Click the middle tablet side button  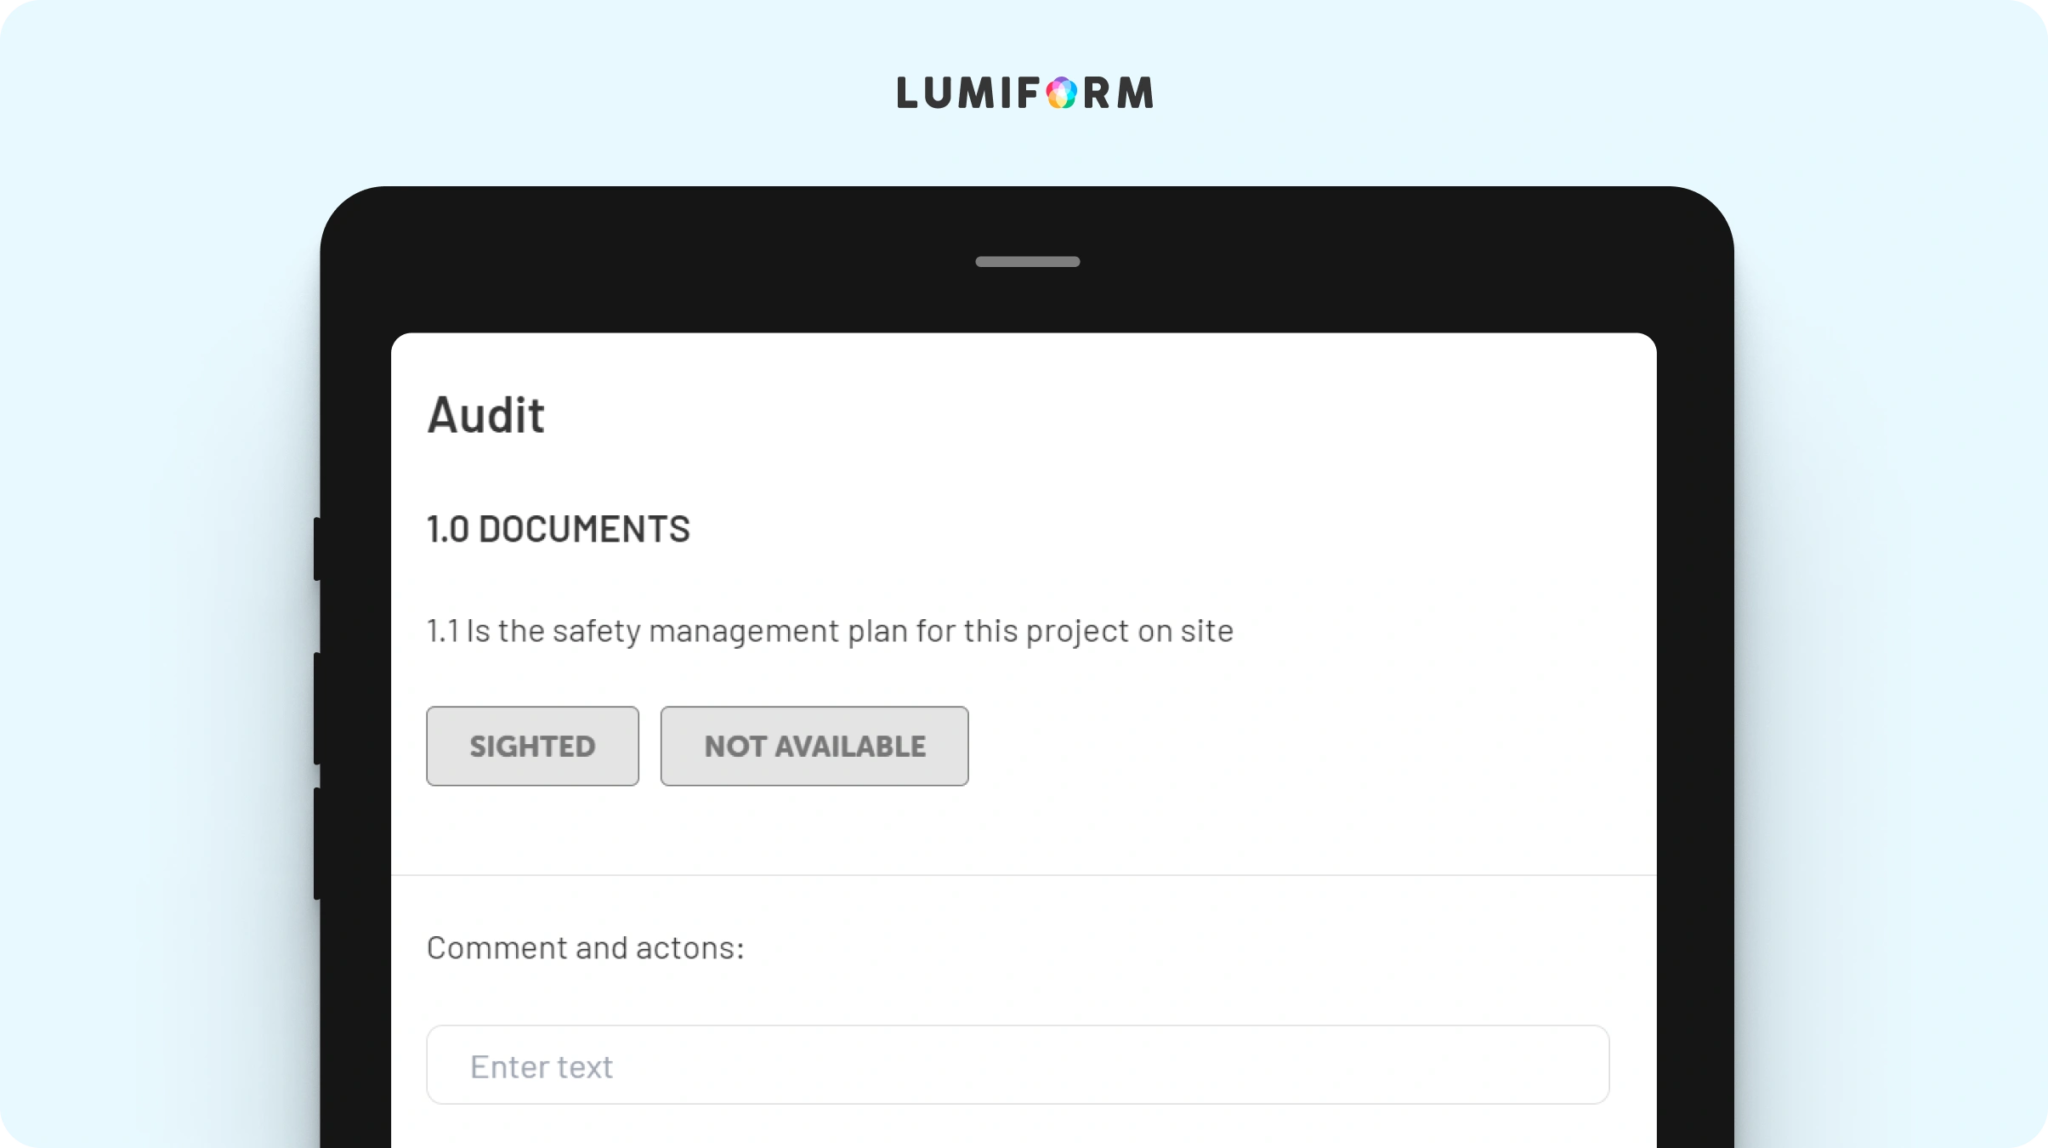pos(317,709)
